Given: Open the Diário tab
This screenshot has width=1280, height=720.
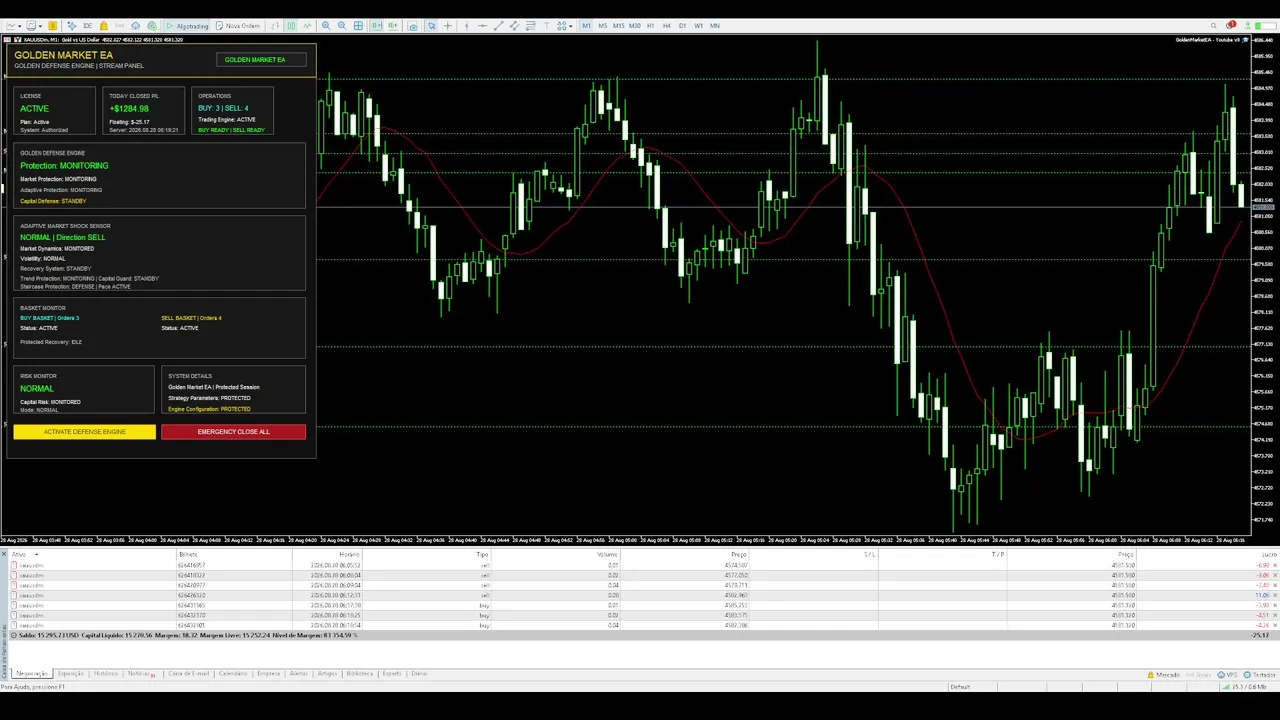Looking at the screenshot, I should coord(419,674).
